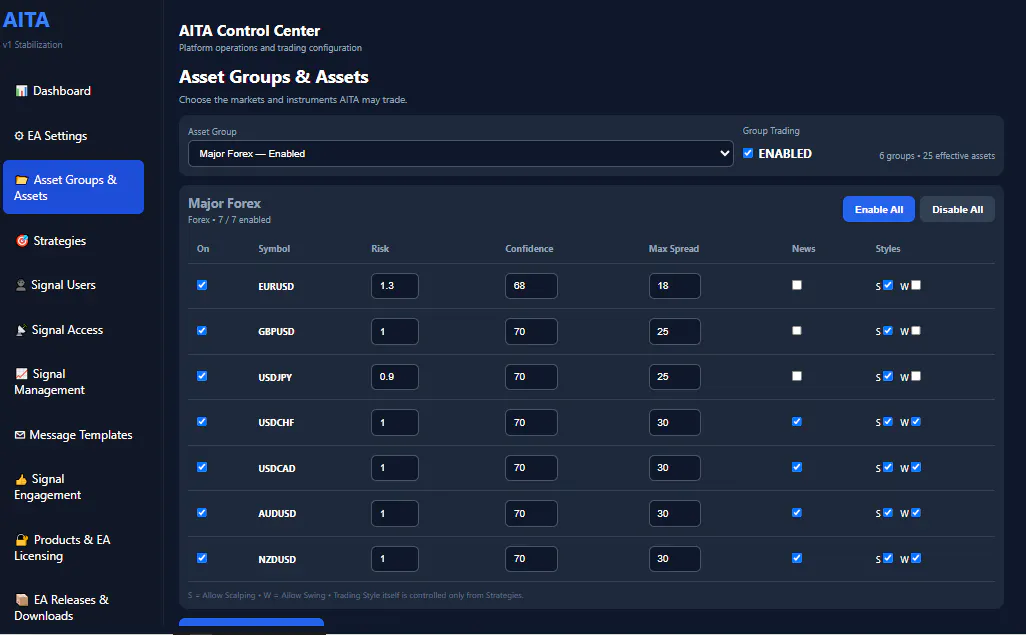
Task: Click '6 groups • 25 effective assets' text
Action: point(937,156)
